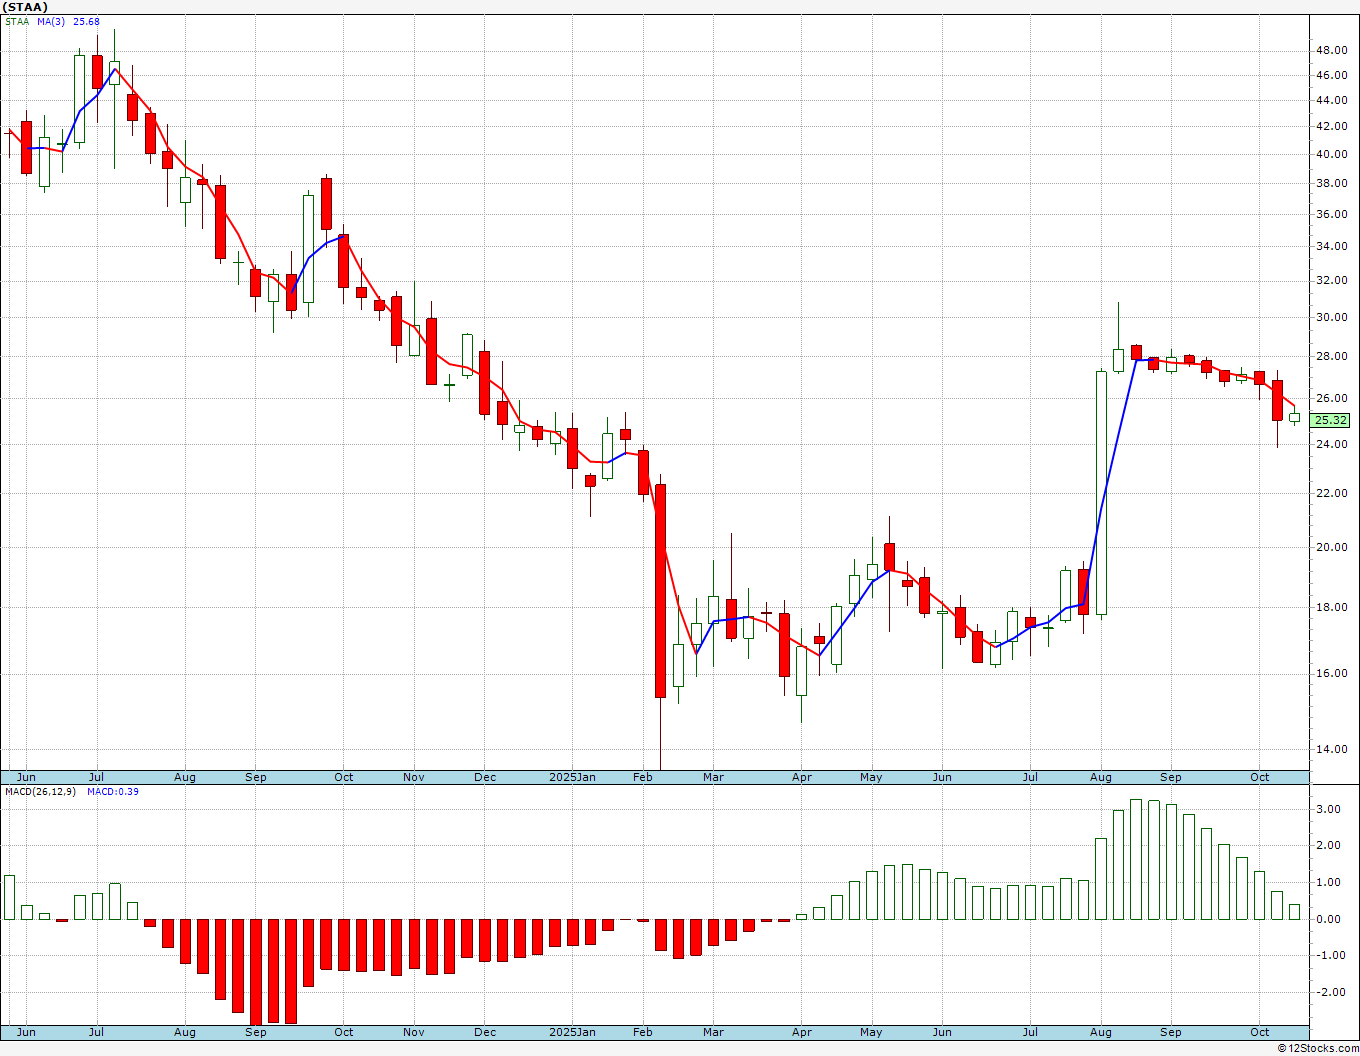Select Nov on the price chart date axis
This screenshot has height=1056, width=1360.
(x=414, y=777)
